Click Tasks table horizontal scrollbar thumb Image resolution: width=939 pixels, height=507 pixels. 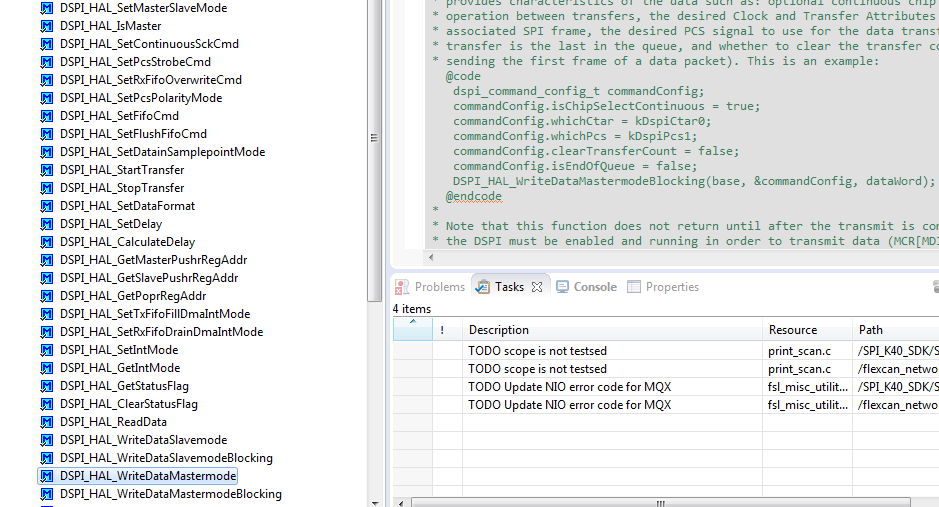[661, 503]
